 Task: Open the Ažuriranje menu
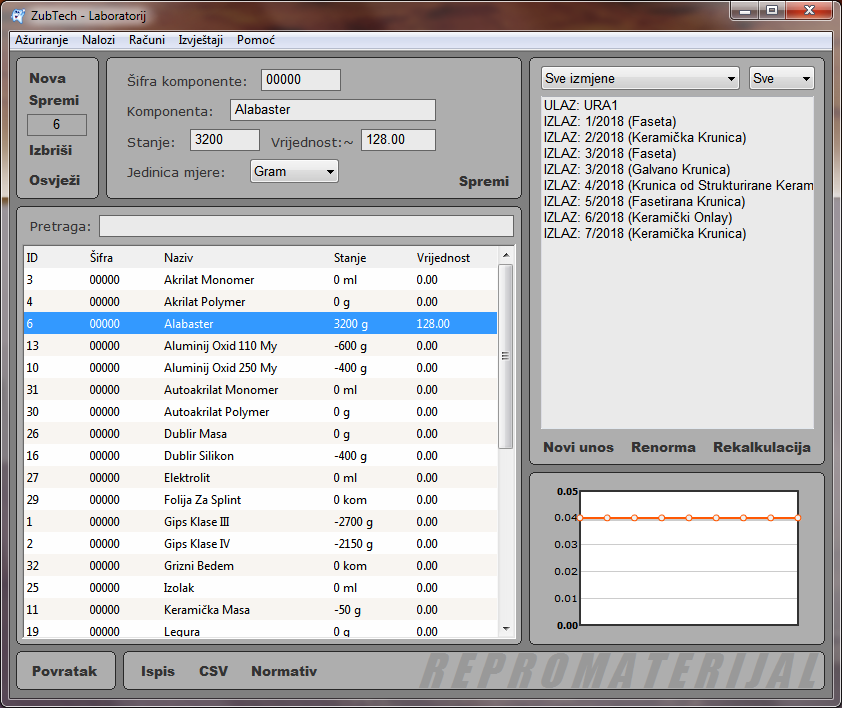pos(41,40)
